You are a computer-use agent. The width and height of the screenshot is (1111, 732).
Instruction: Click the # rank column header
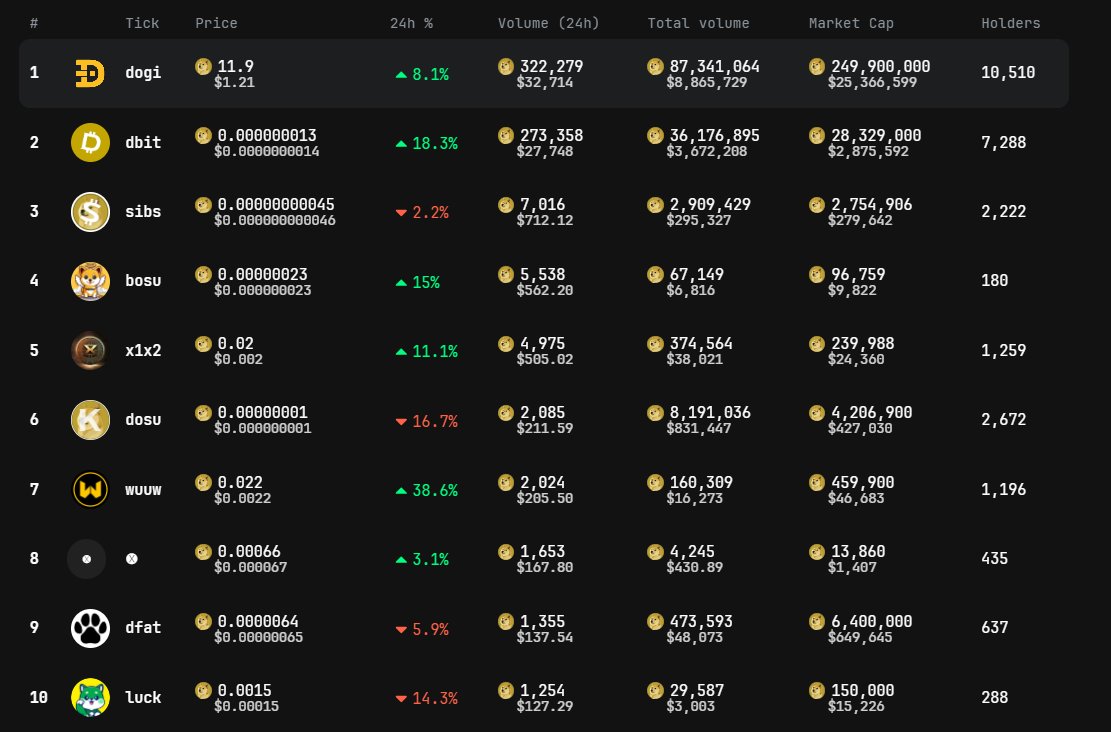pyautogui.click(x=34, y=23)
